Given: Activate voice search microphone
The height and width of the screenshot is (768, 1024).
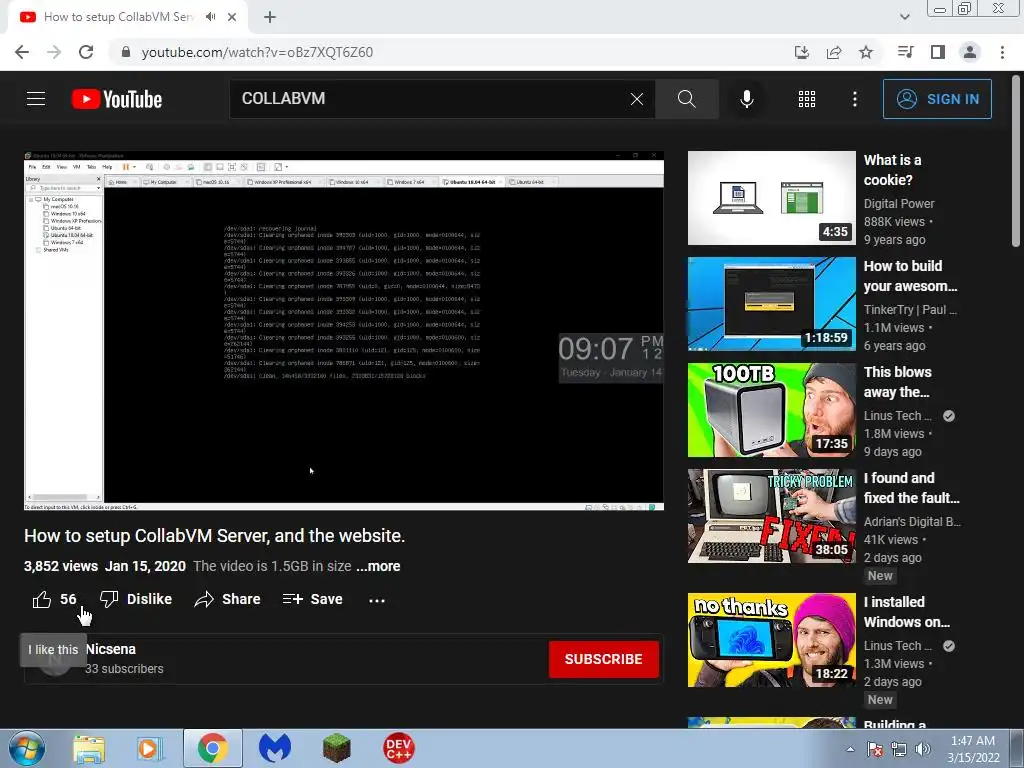Looking at the screenshot, I should [x=746, y=99].
